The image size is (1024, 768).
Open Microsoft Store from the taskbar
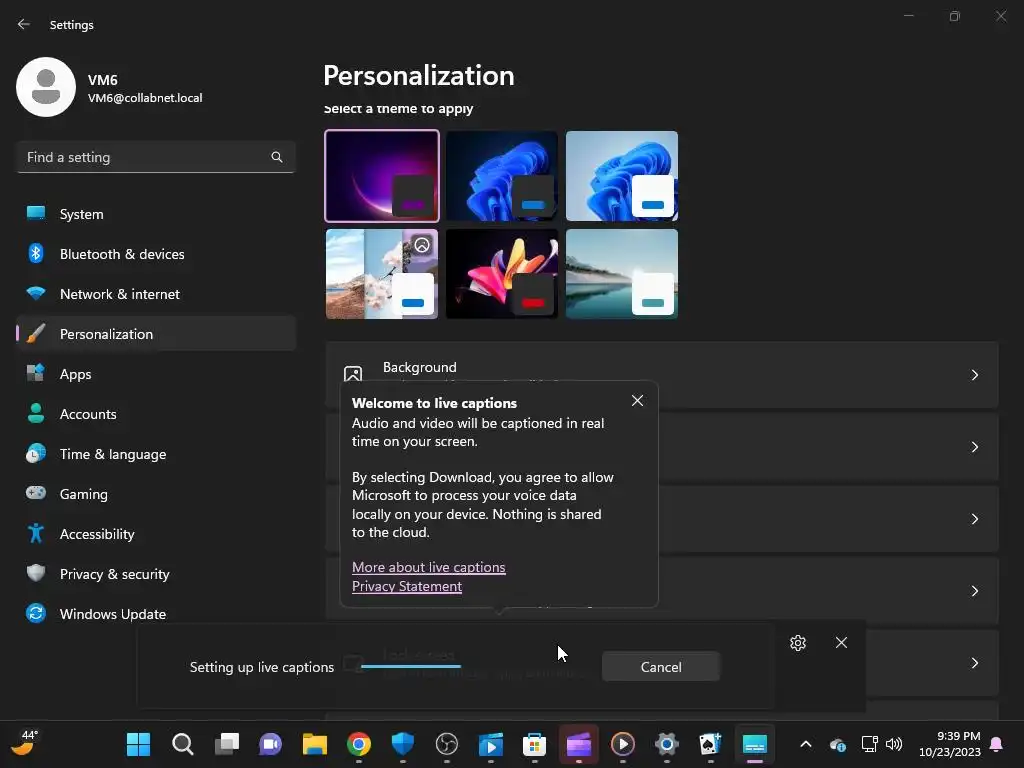pyautogui.click(x=534, y=744)
